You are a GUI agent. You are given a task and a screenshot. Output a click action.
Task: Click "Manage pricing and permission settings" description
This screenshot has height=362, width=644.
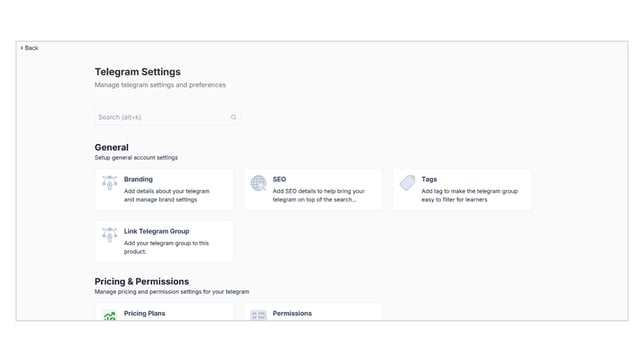pos(172,292)
